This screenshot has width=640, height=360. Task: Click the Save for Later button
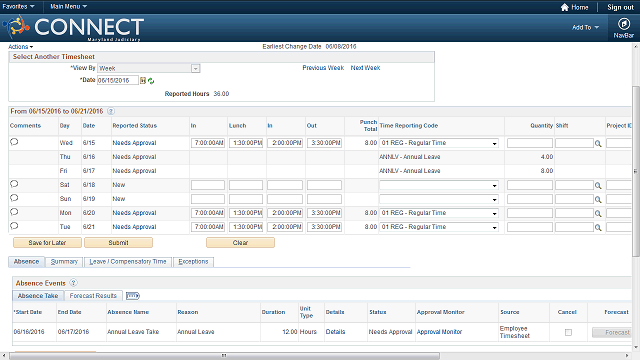47,242
